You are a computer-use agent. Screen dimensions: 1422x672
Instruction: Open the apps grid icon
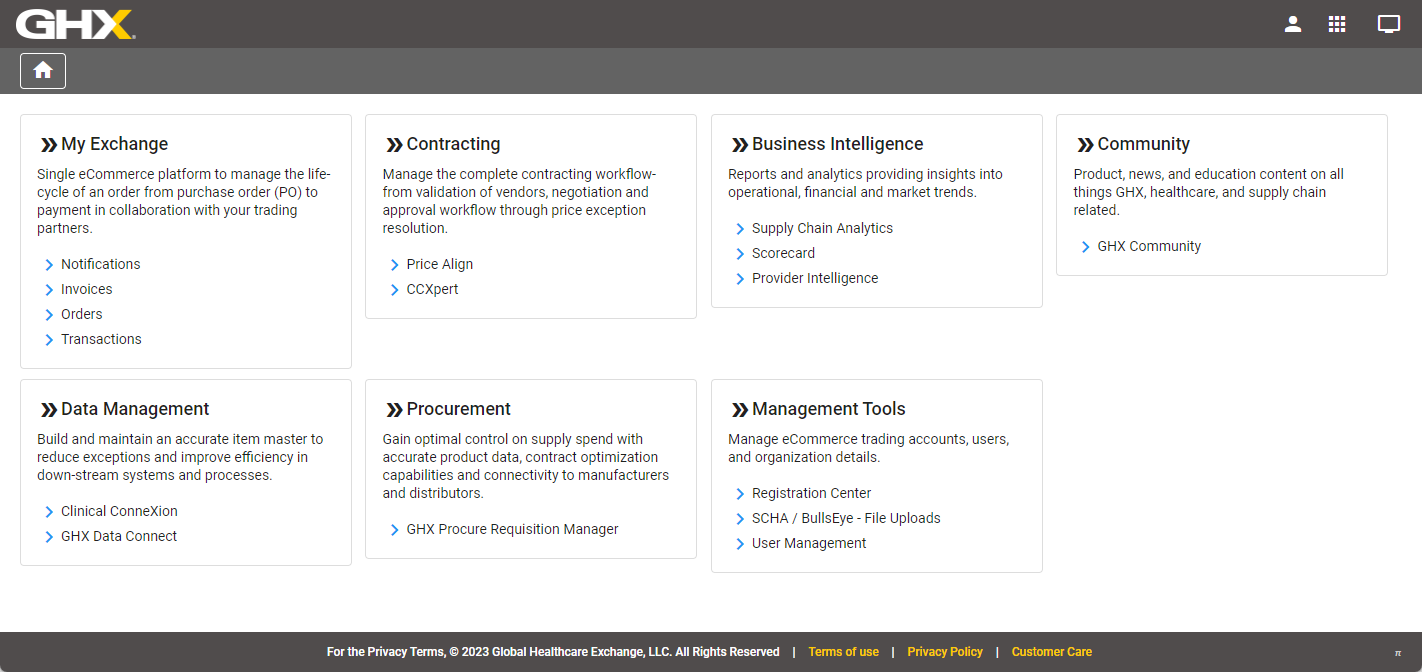coord(1337,24)
